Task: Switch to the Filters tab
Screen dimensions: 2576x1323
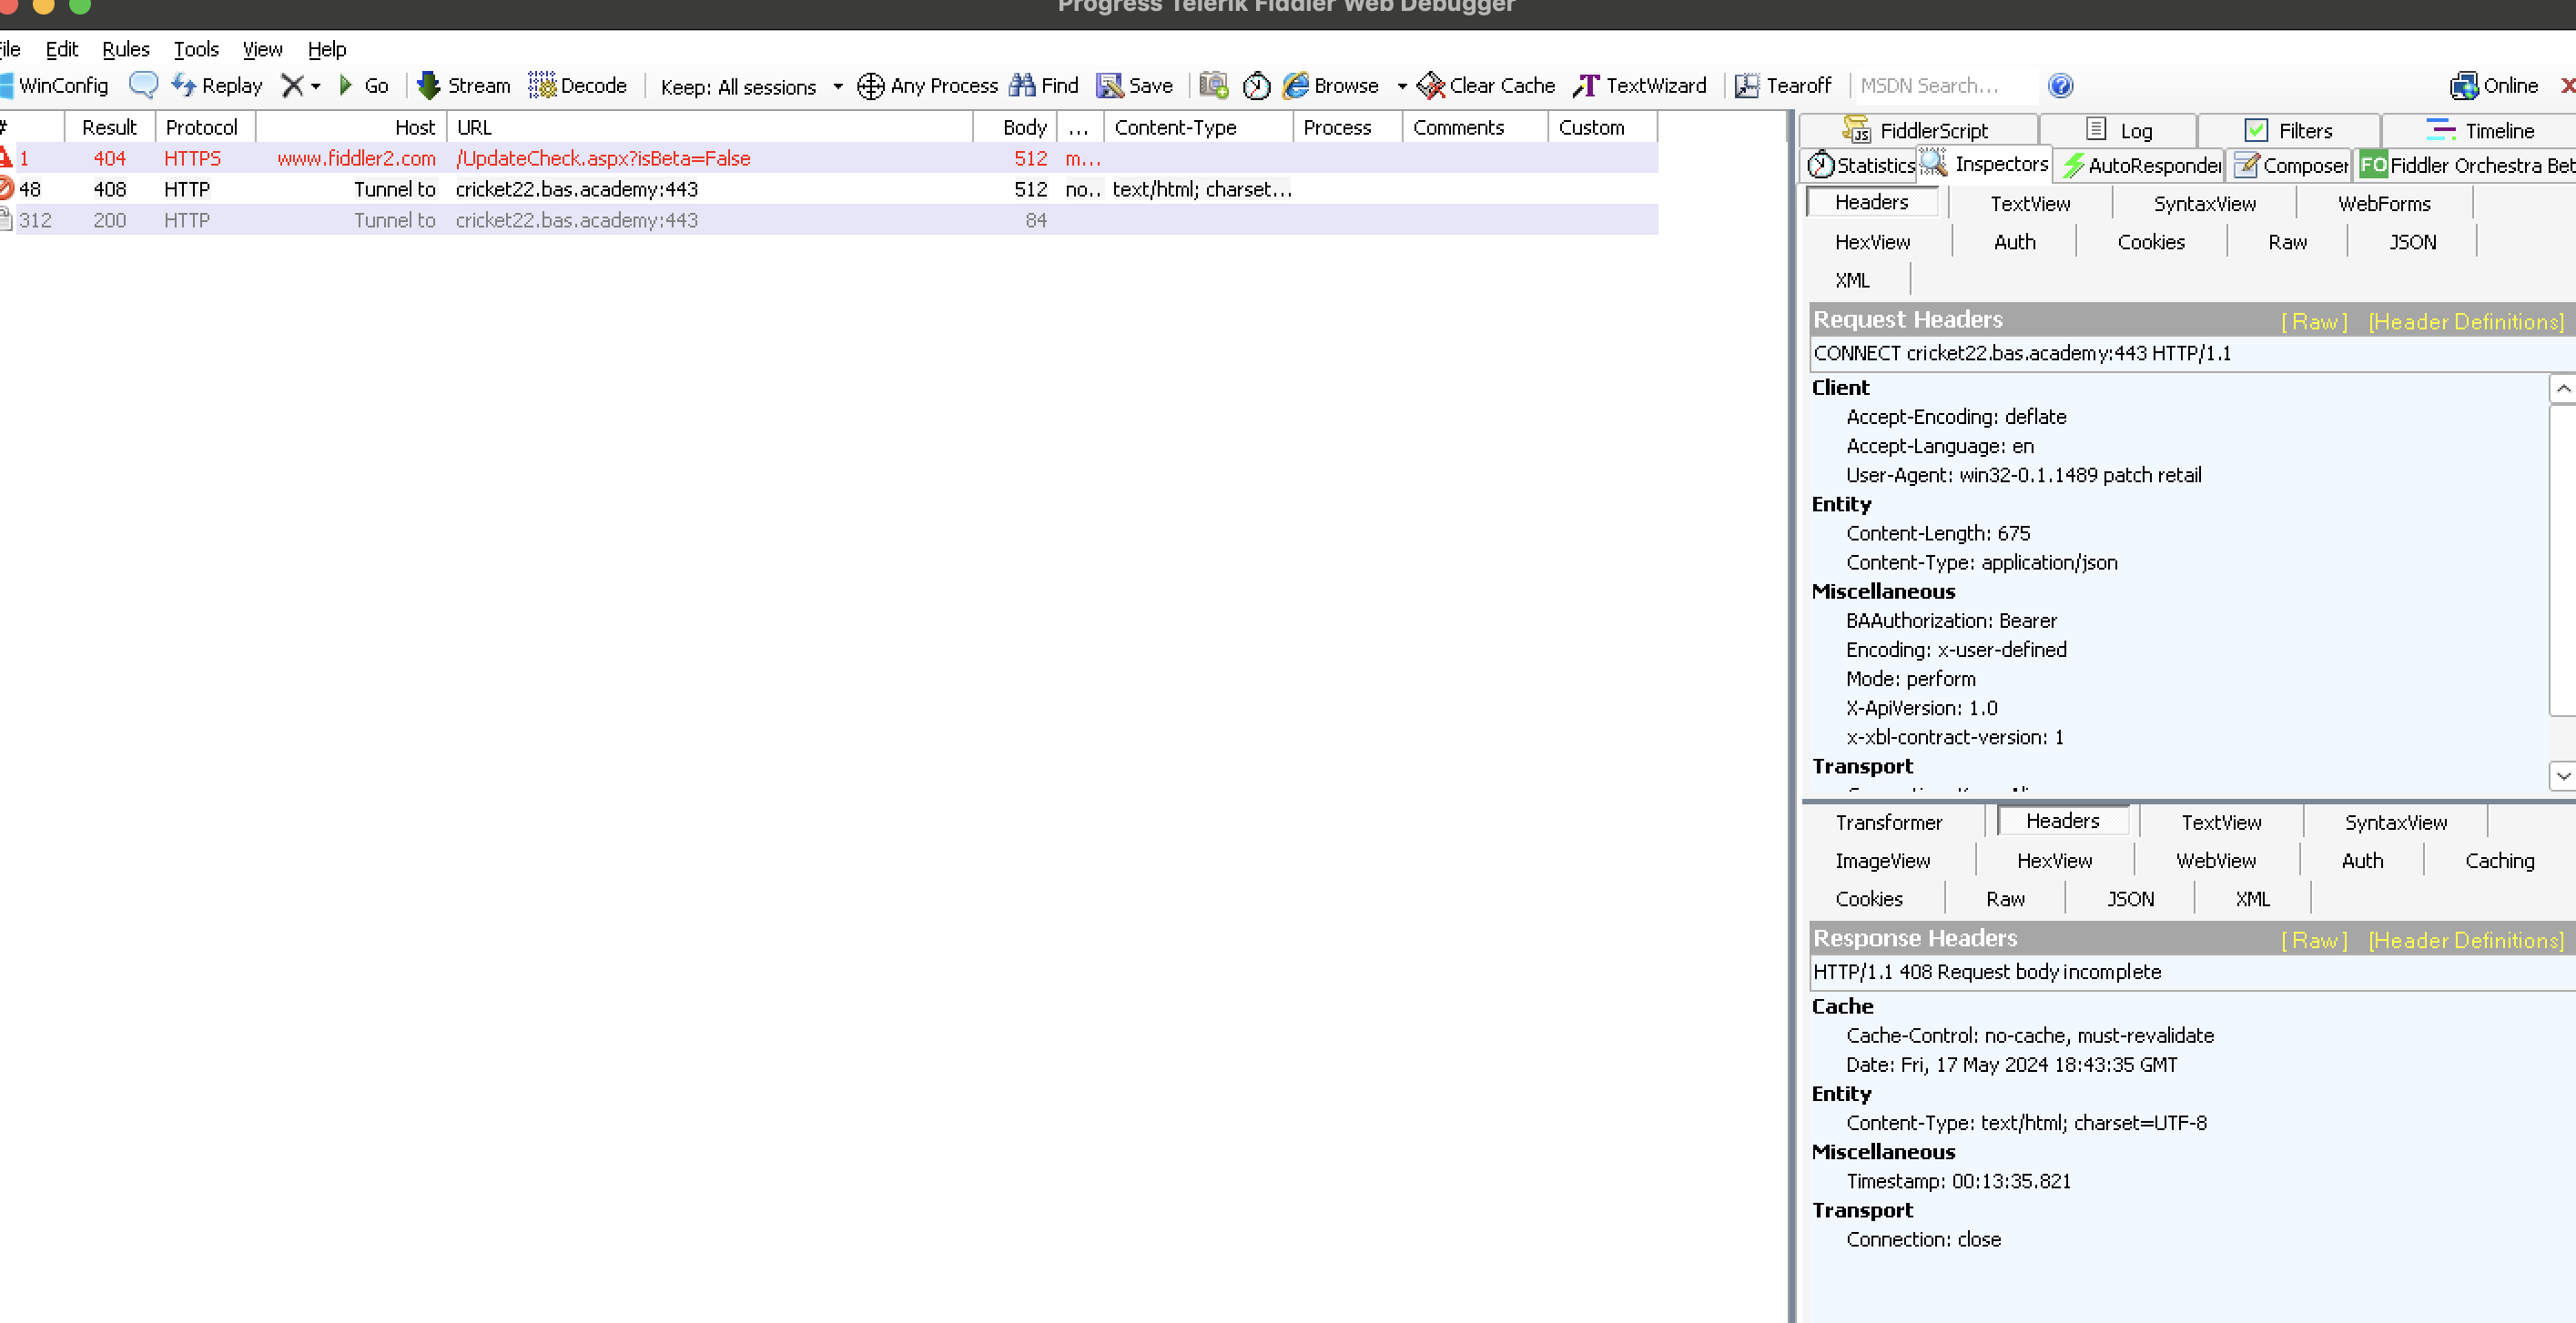Action: pyautogui.click(x=2288, y=130)
